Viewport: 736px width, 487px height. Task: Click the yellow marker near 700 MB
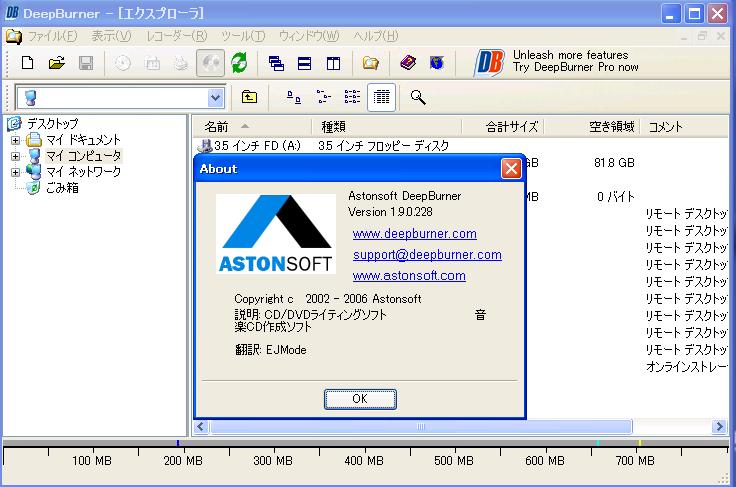pyautogui.click(x=639, y=443)
